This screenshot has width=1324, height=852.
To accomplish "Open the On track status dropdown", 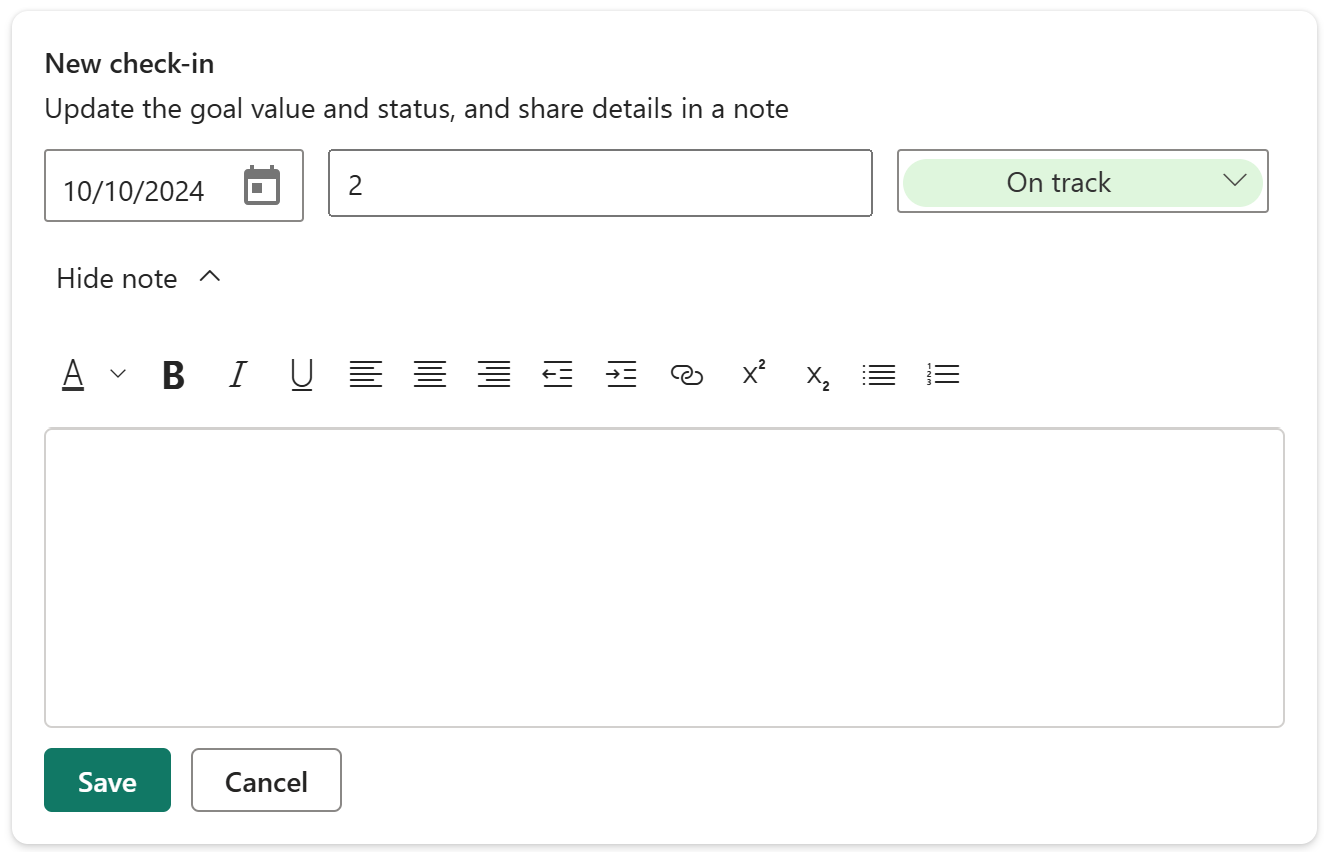I will pyautogui.click(x=1083, y=182).
